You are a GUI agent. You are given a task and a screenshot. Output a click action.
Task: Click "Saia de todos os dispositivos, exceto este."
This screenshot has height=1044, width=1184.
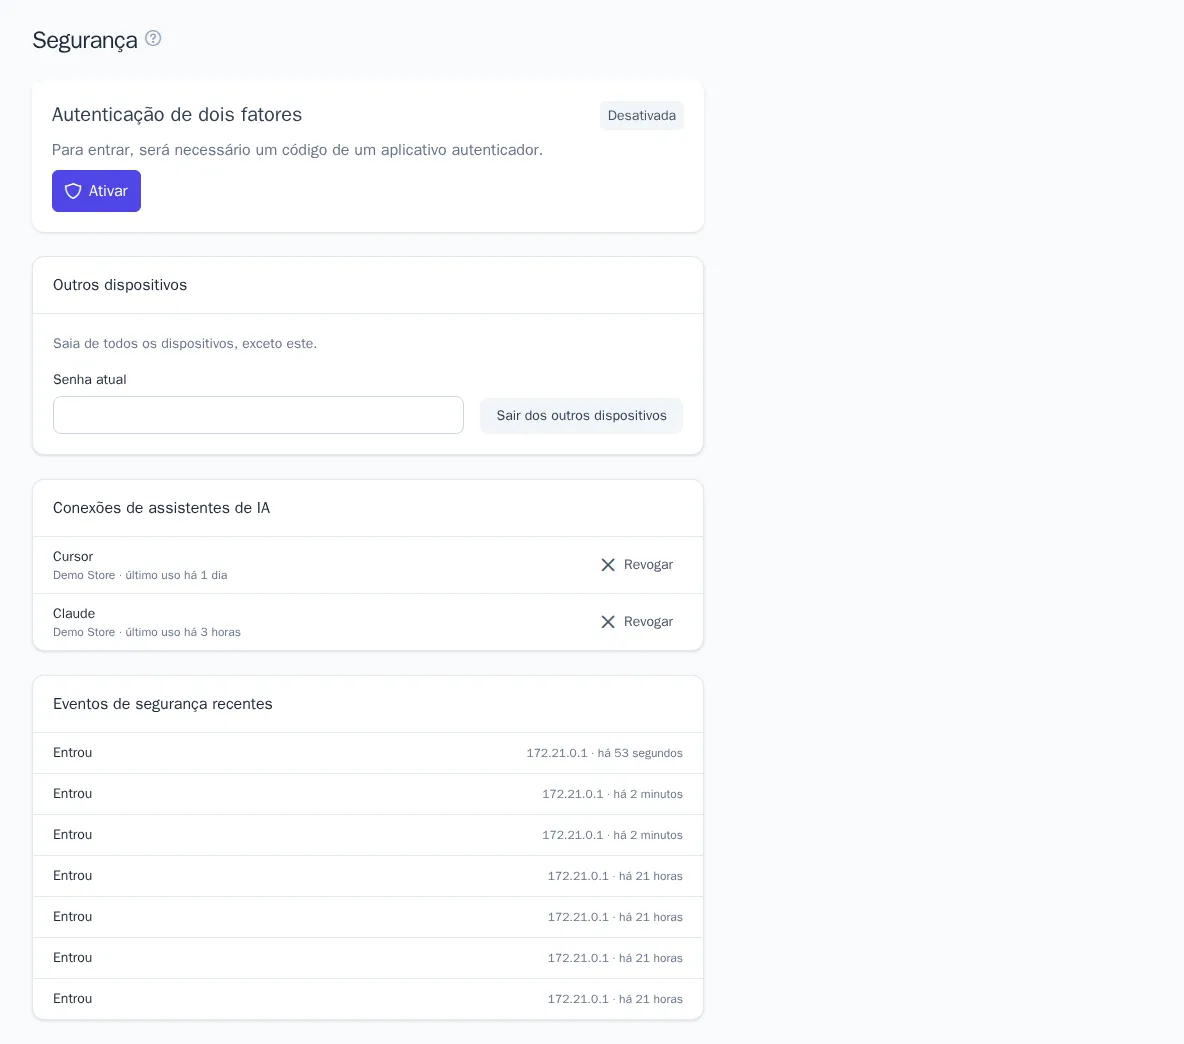click(185, 343)
